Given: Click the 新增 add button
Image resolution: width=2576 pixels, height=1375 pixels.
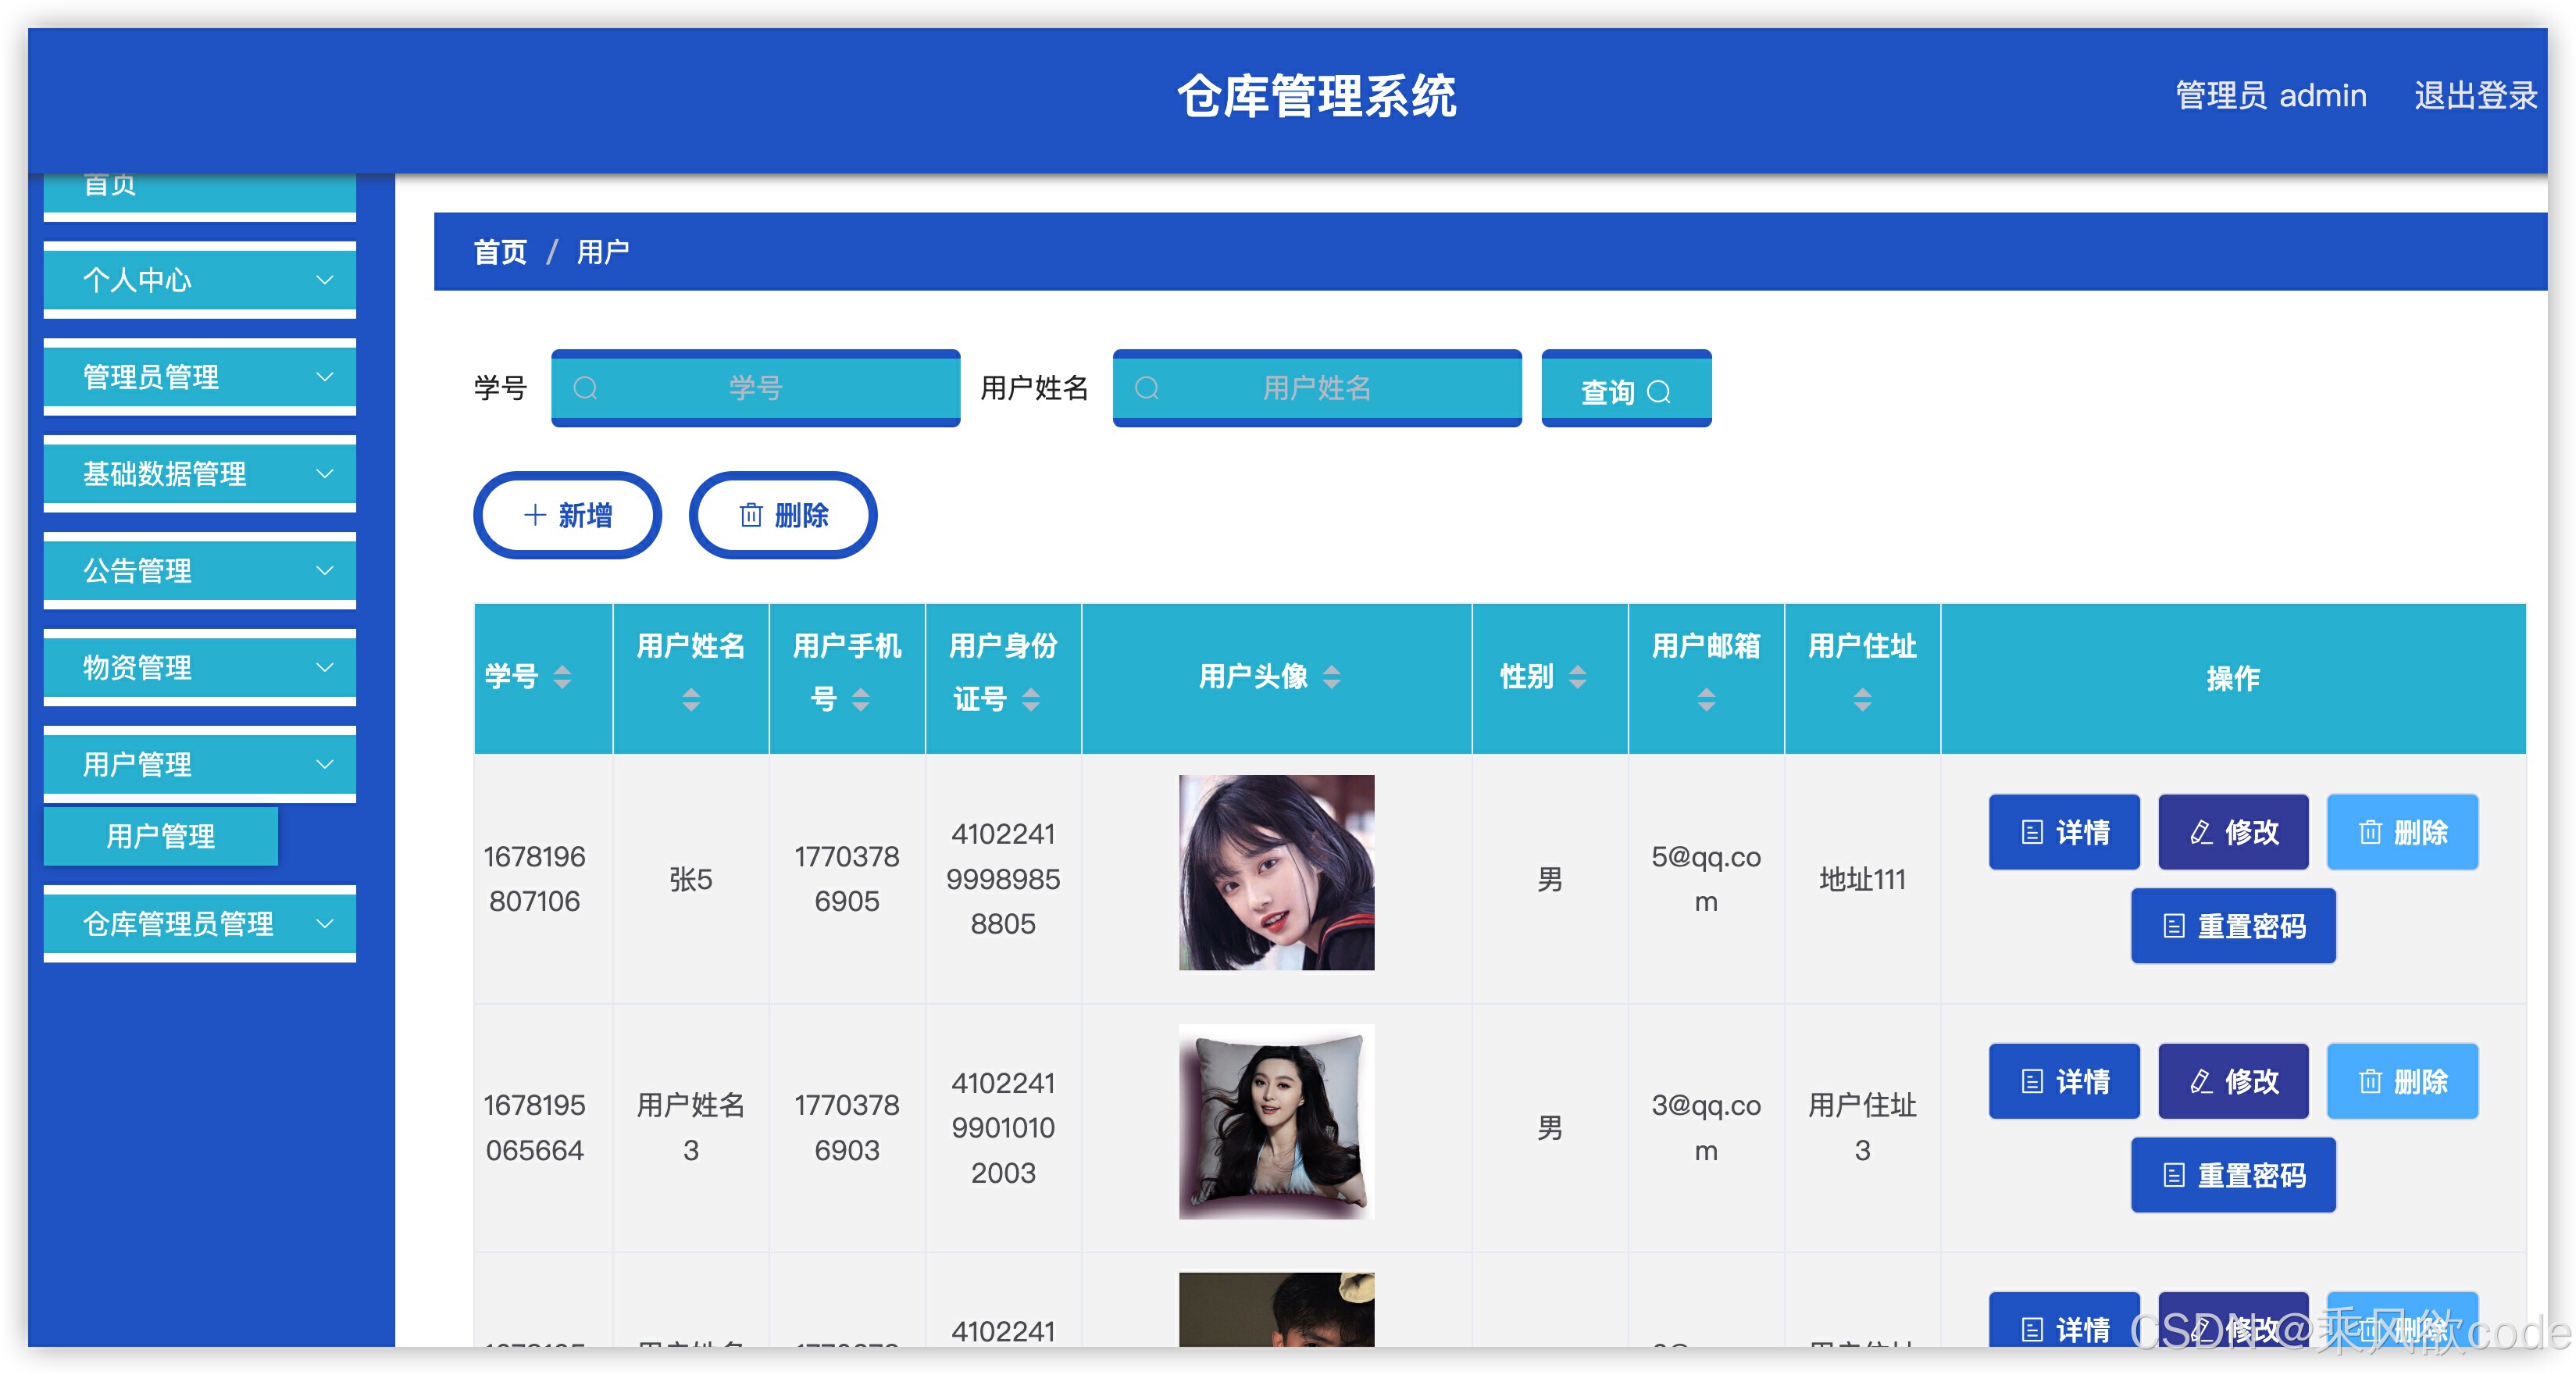Looking at the screenshot, I should [x=567, y=515].
